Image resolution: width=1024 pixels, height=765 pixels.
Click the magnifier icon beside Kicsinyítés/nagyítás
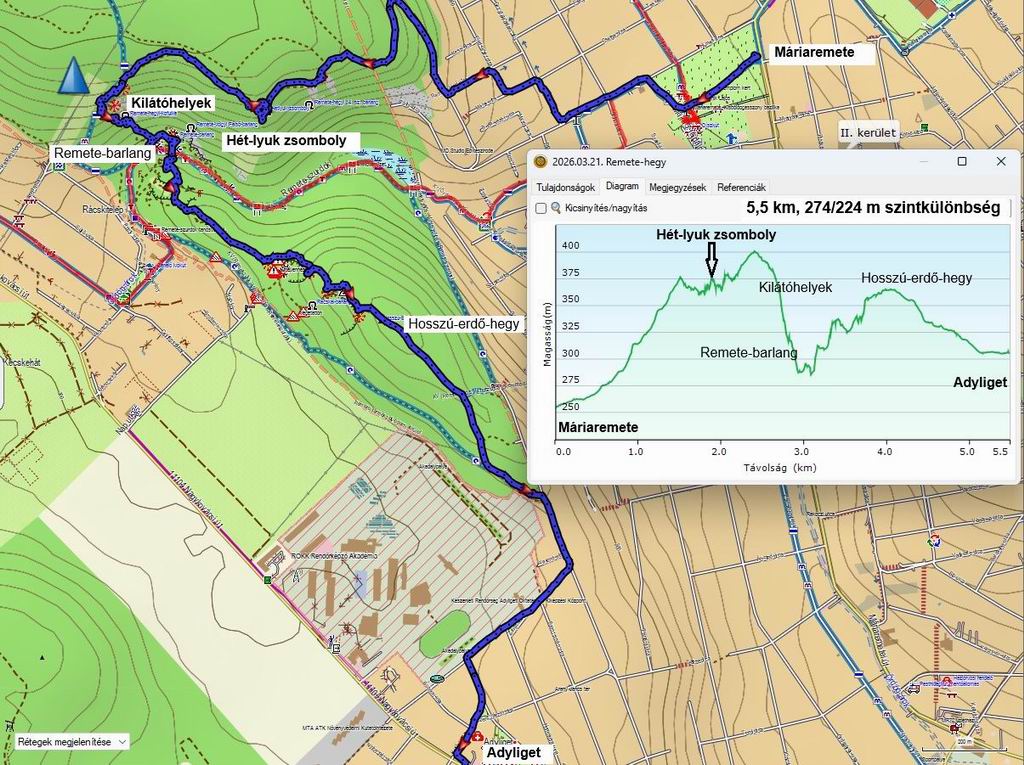click(556, 208)
